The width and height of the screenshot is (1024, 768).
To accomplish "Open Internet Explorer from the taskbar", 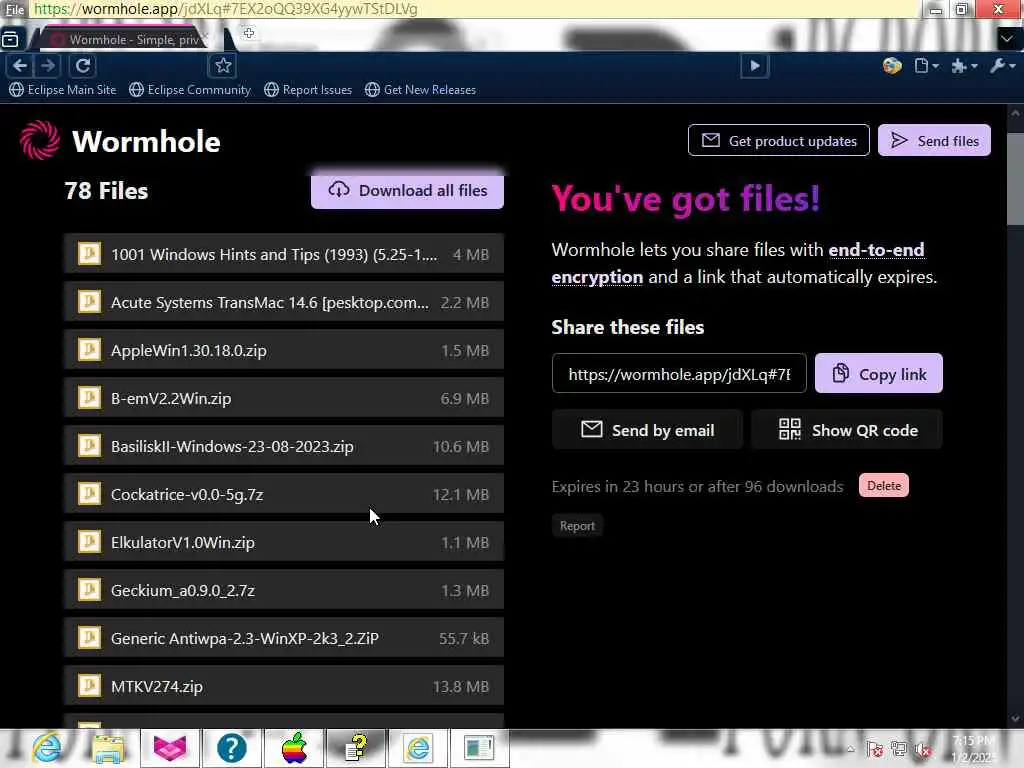I will (x=47, y=748).
